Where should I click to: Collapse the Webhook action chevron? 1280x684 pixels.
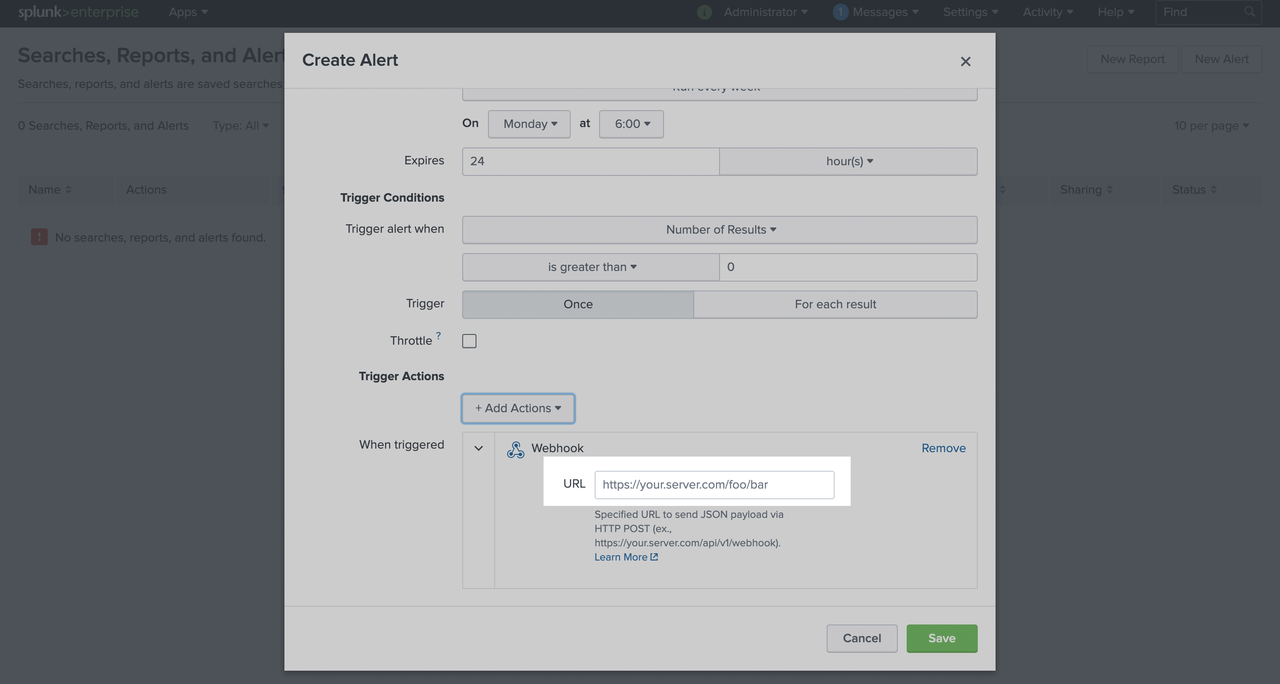(478, 448)
